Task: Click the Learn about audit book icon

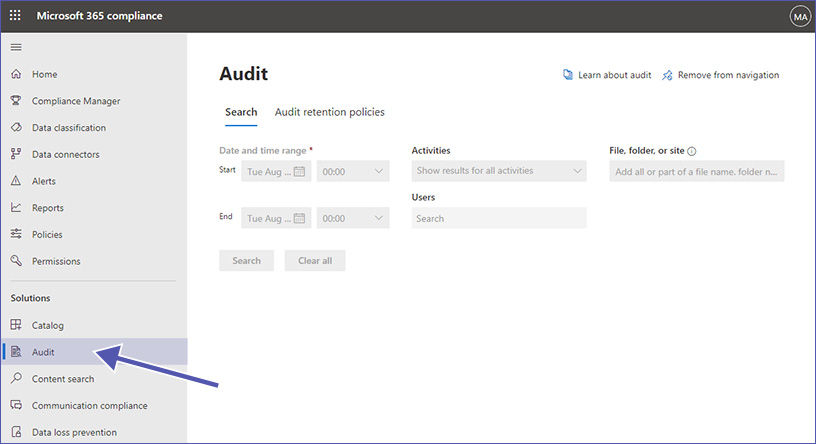Action: pyautogui.click(x=568, y=75)
